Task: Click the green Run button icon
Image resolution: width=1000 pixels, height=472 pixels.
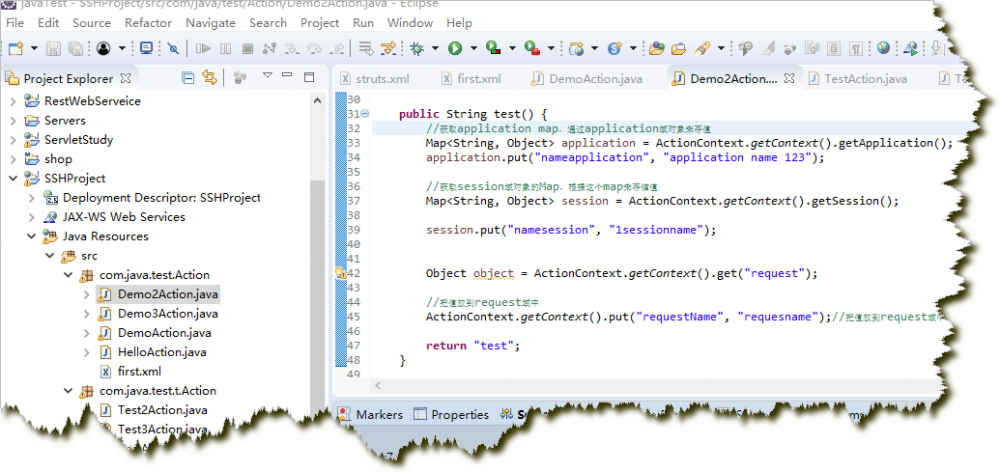Action: coord(455,47)
